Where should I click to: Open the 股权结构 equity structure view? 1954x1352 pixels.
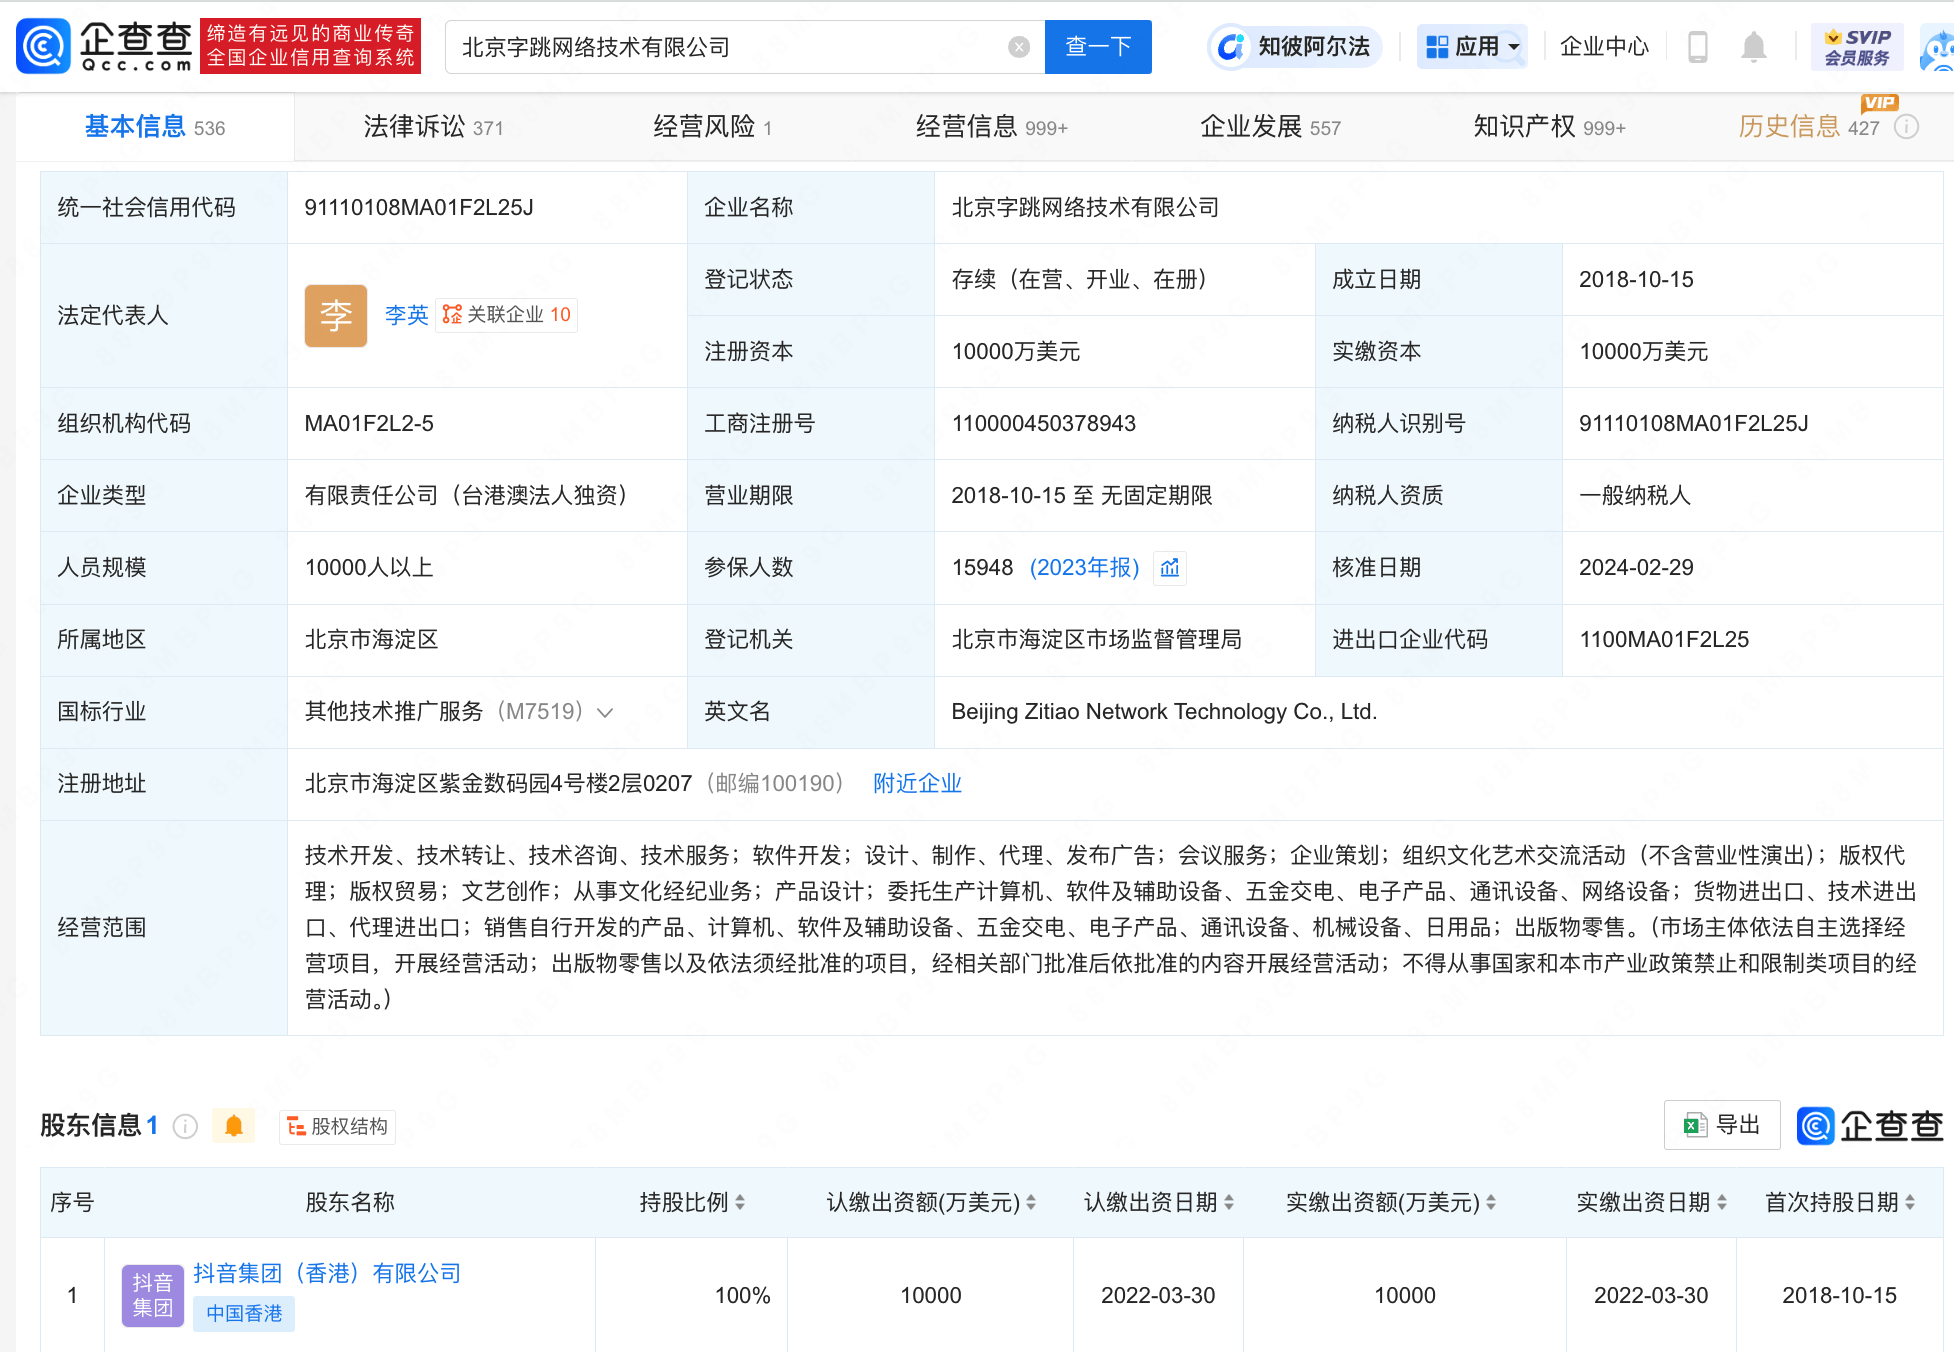point(337,1126)
